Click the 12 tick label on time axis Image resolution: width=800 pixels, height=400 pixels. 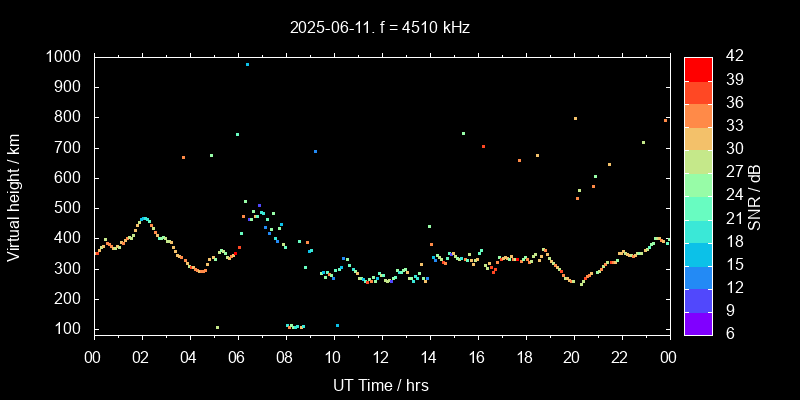click(x=381, y=357)
